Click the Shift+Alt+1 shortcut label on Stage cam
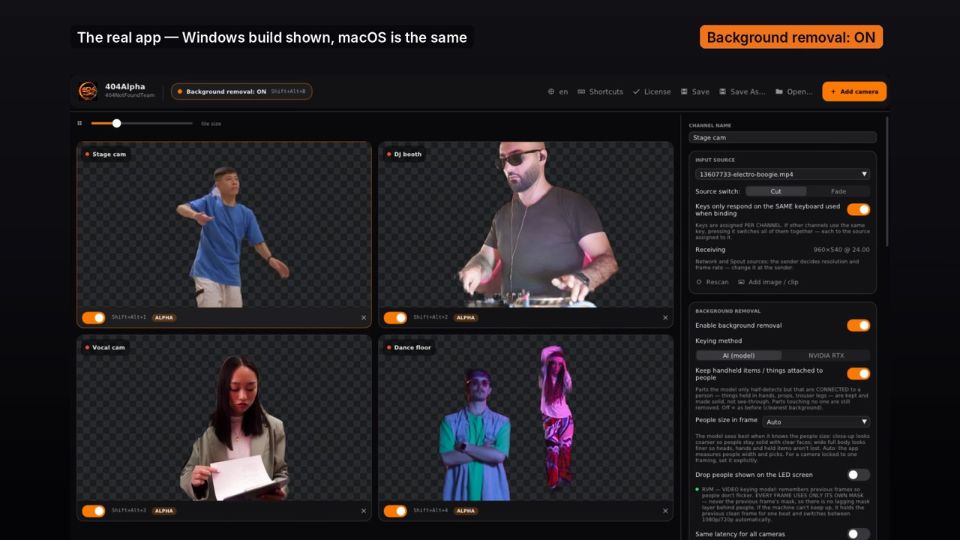960x540 pixels. 129,317
